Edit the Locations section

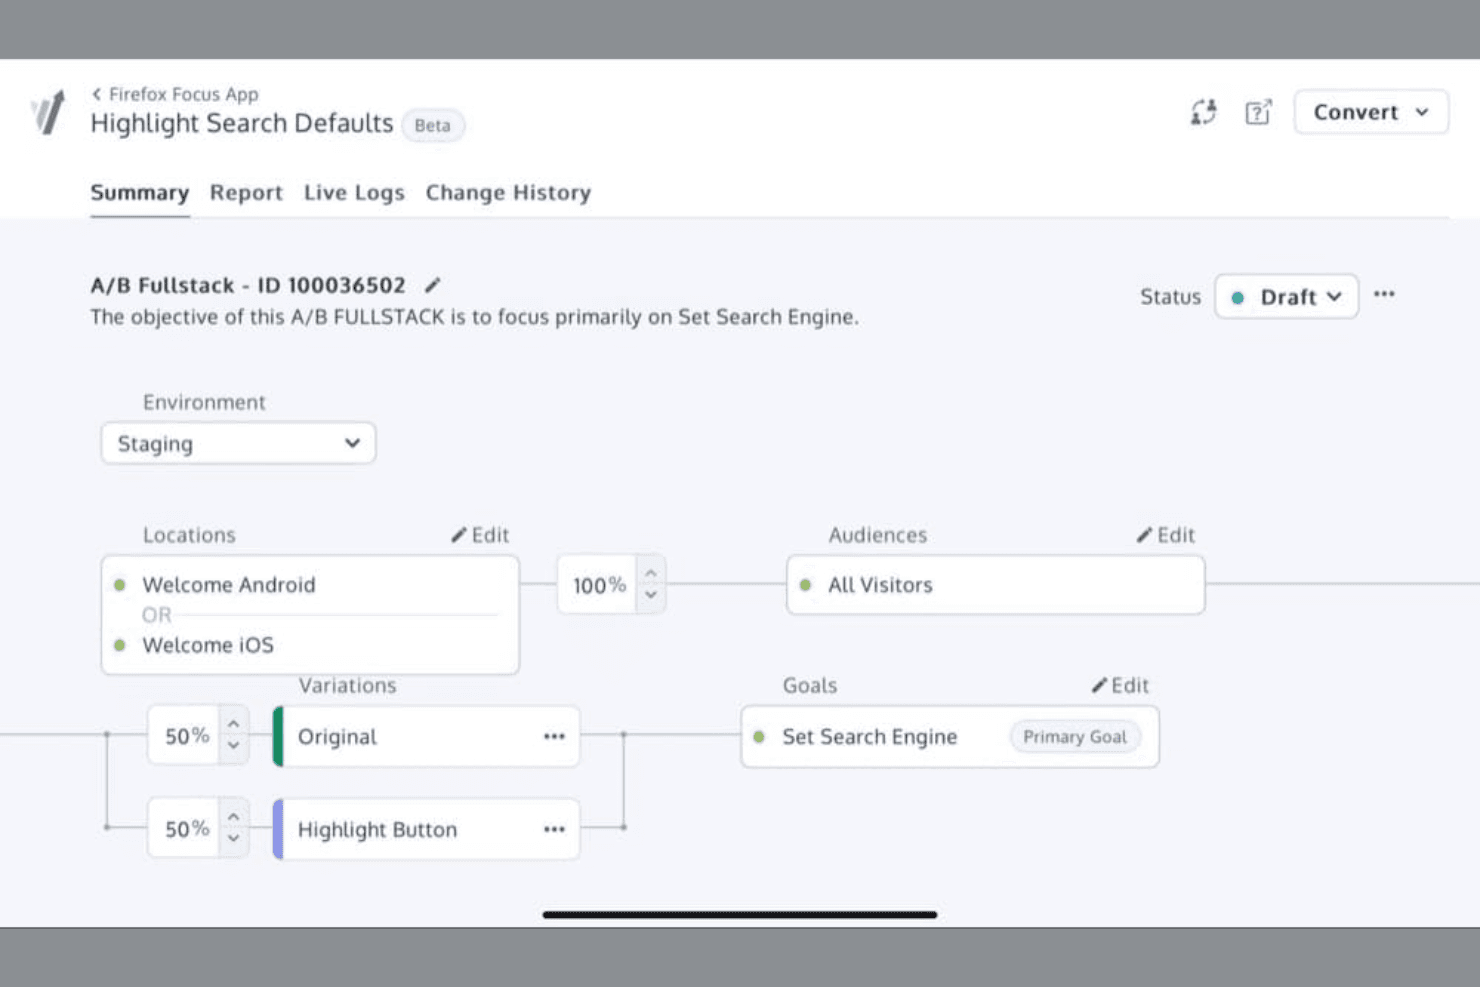click(x=480, y=535)
